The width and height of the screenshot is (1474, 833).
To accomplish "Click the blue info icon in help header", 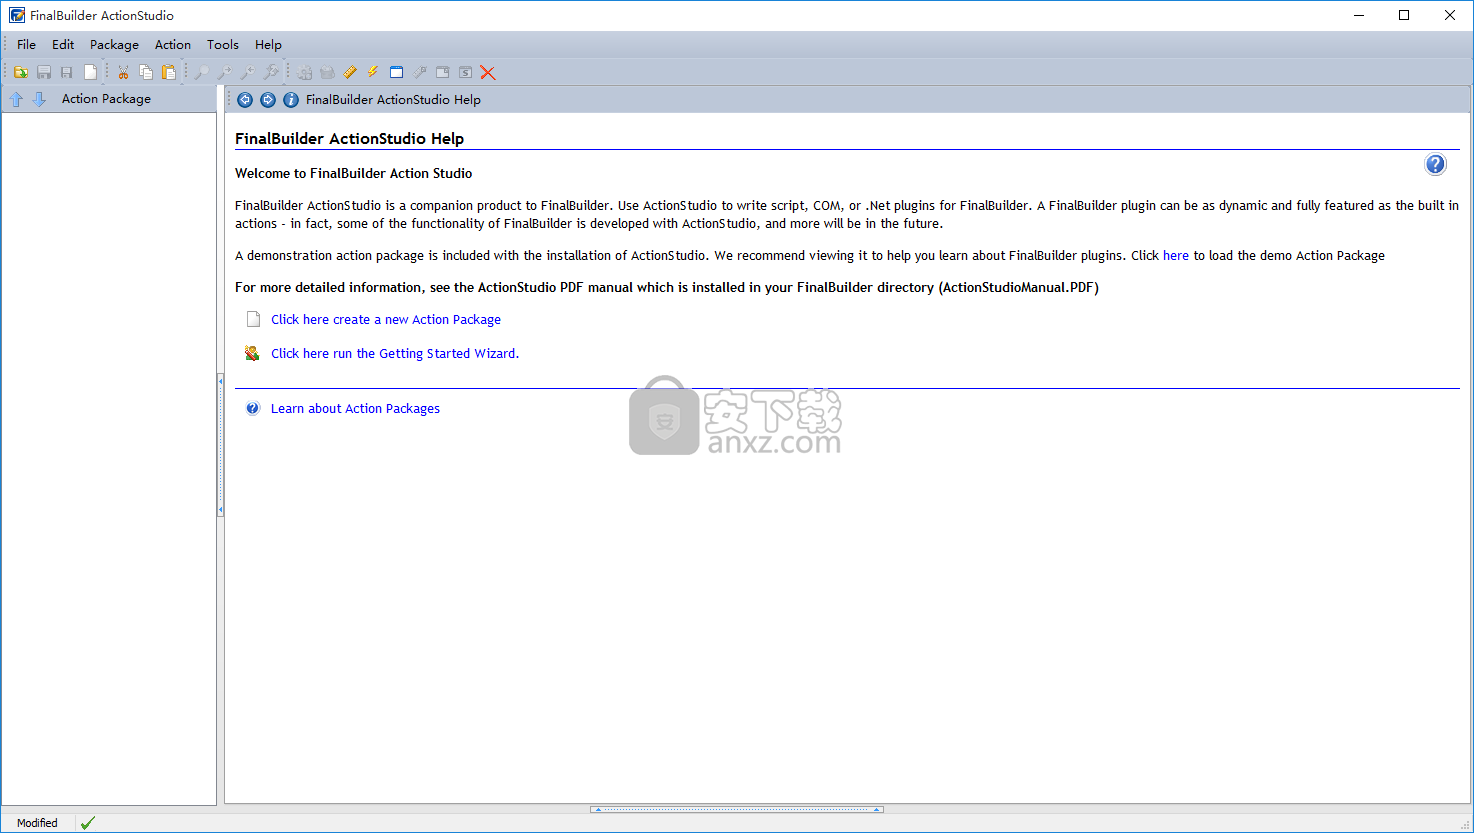I will click(x=291, y=99).
